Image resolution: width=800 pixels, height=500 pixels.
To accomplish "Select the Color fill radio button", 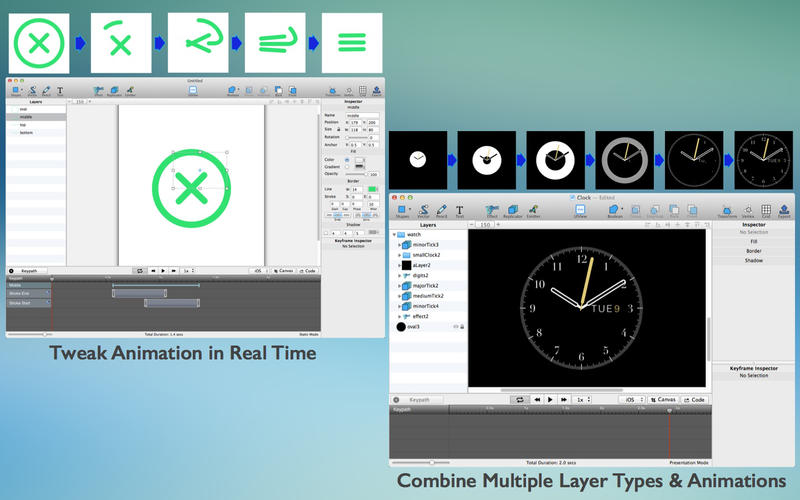I will coord(347,160).
